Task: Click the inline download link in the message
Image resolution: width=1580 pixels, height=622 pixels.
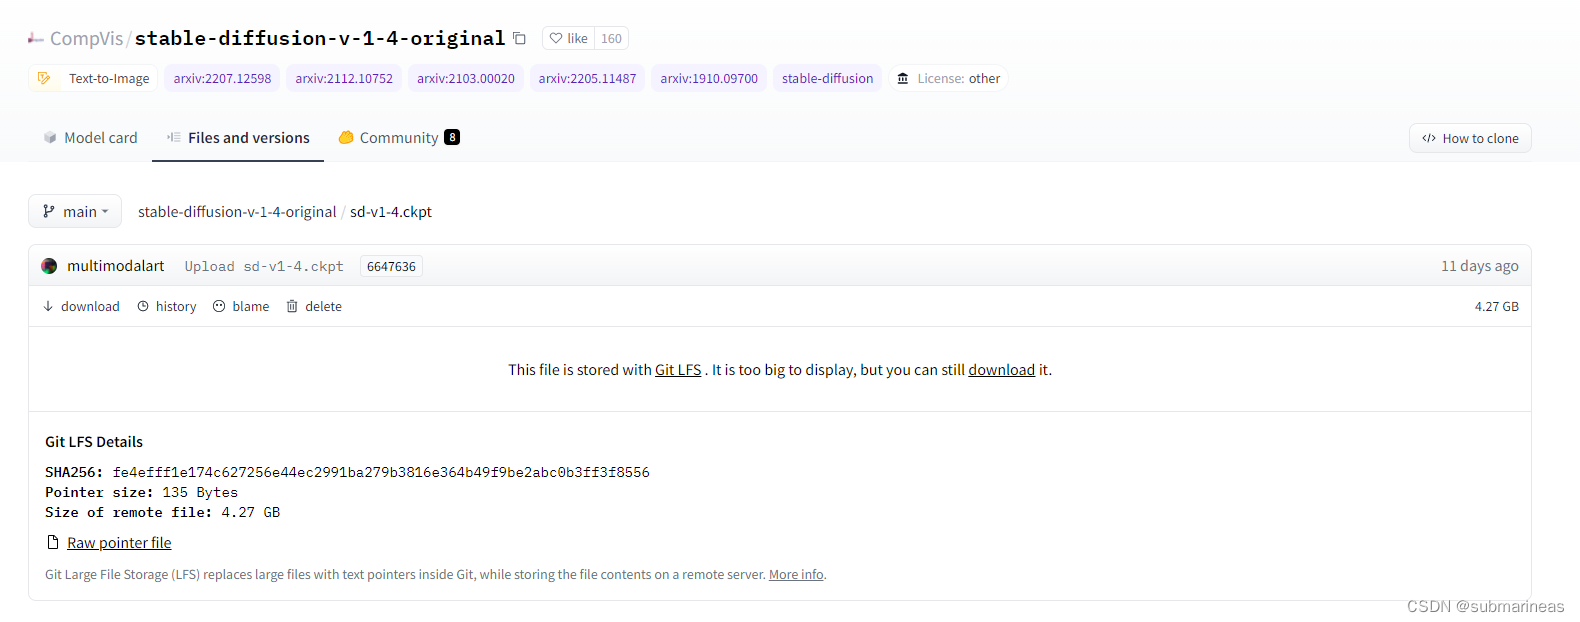Action: pos(1001,370)
